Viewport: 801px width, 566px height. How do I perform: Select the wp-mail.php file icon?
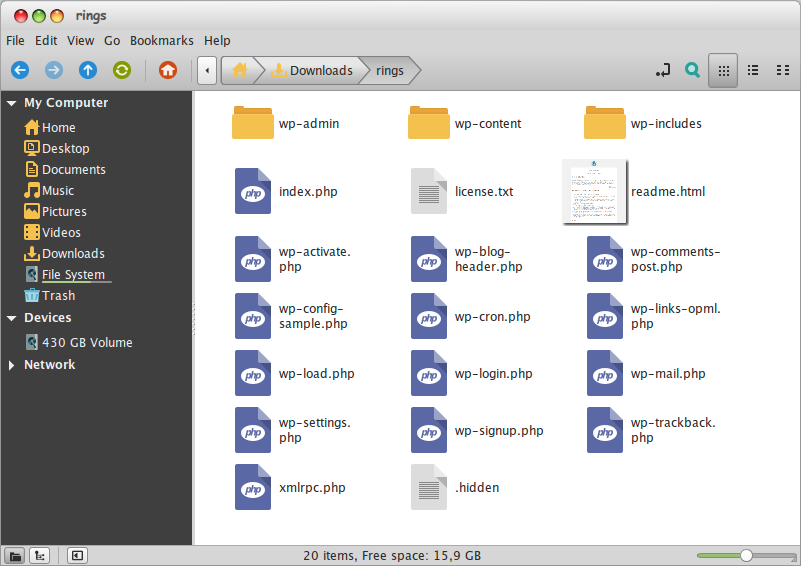click(605, 373)
